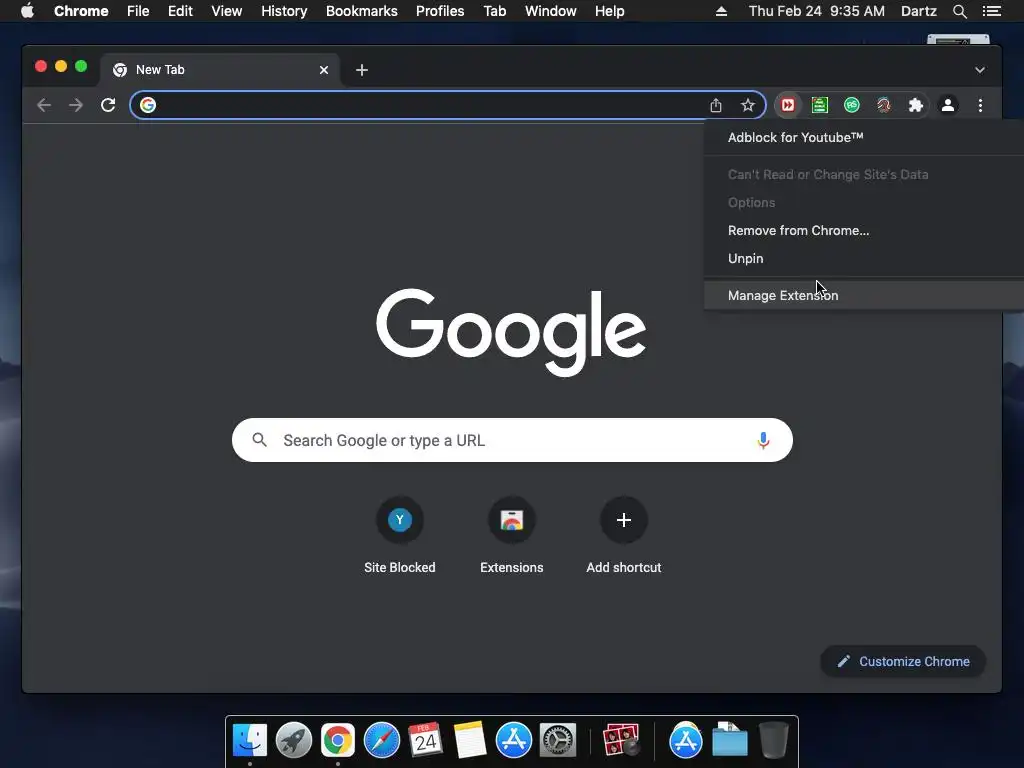Open the Edit menu

(180, 11)
